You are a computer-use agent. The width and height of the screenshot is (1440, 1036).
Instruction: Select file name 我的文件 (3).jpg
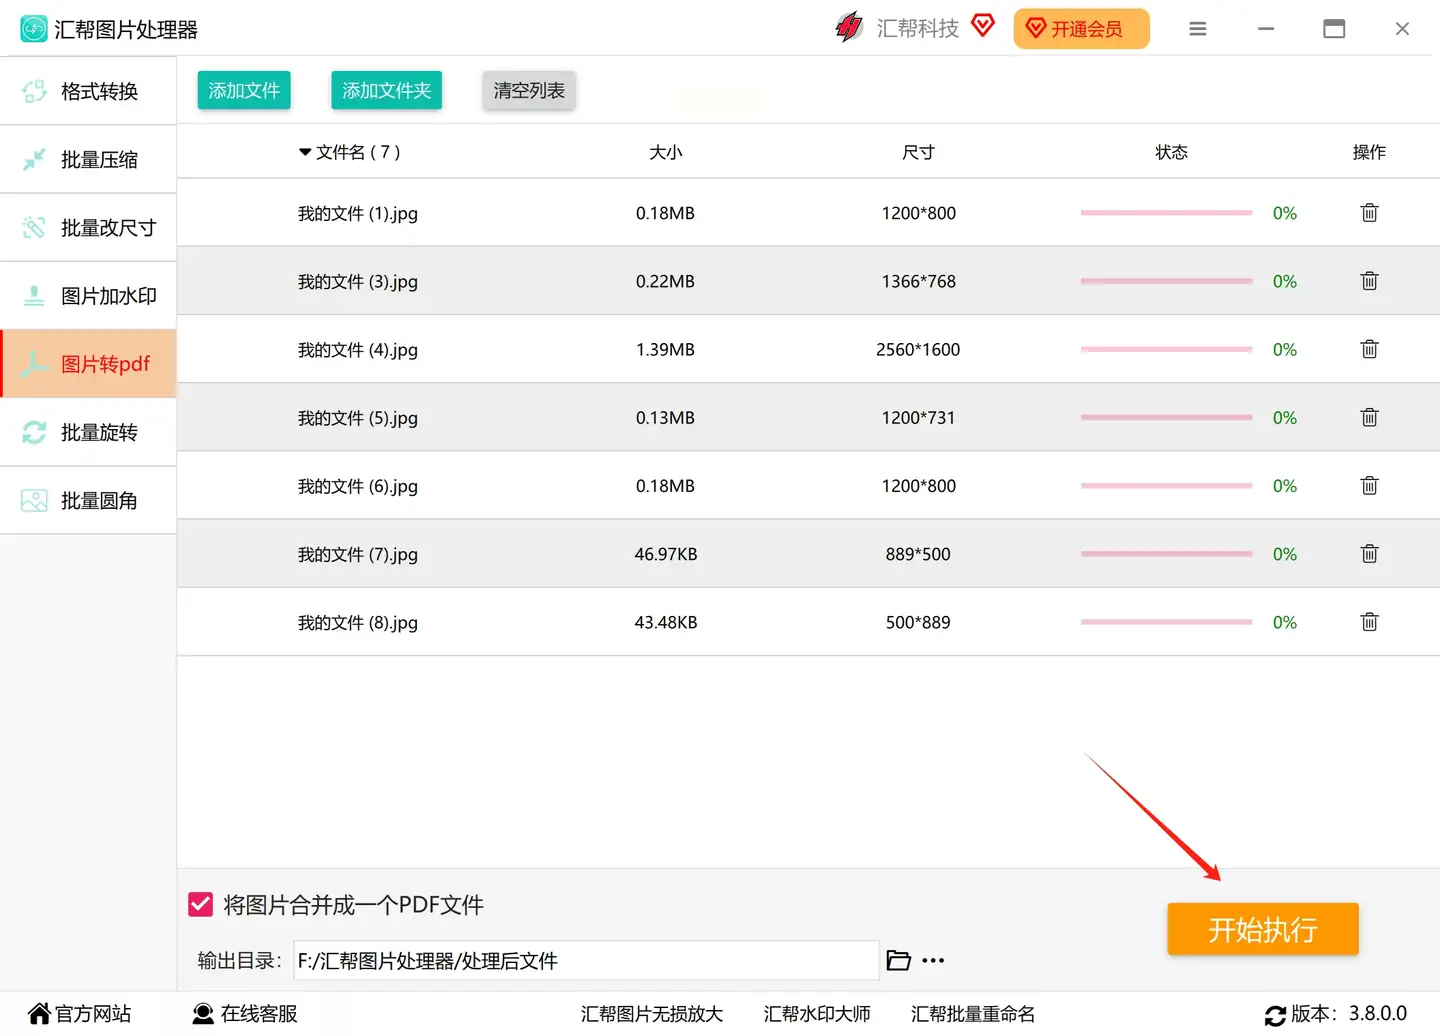(x=358, y=281)
